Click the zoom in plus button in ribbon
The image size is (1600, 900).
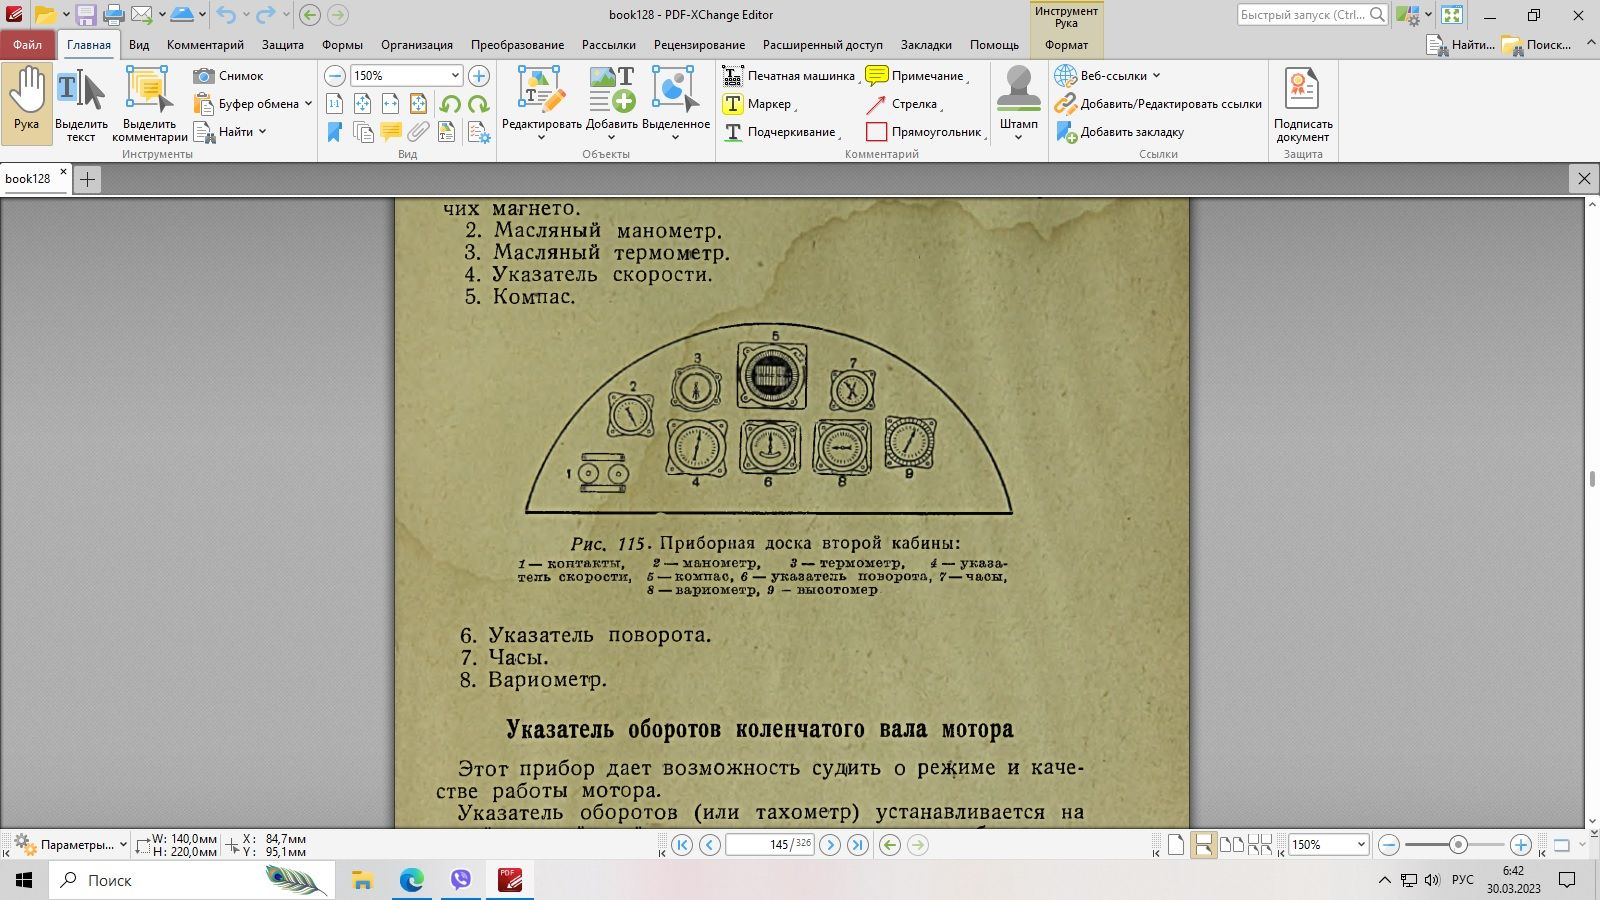(479, 76)
